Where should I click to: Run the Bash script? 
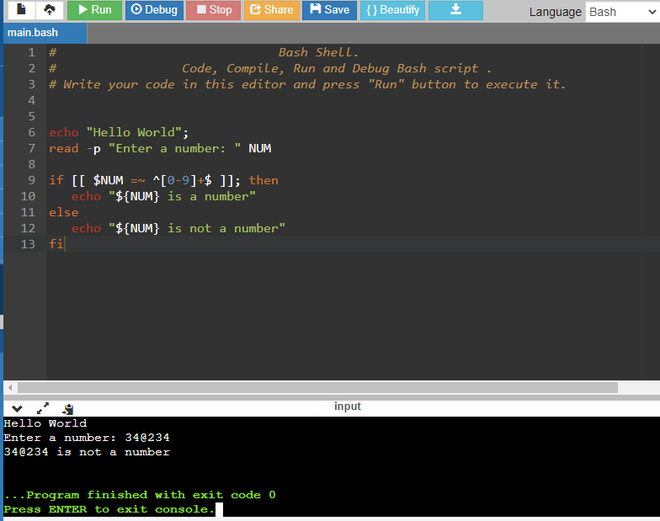click(x=95, y=10)
